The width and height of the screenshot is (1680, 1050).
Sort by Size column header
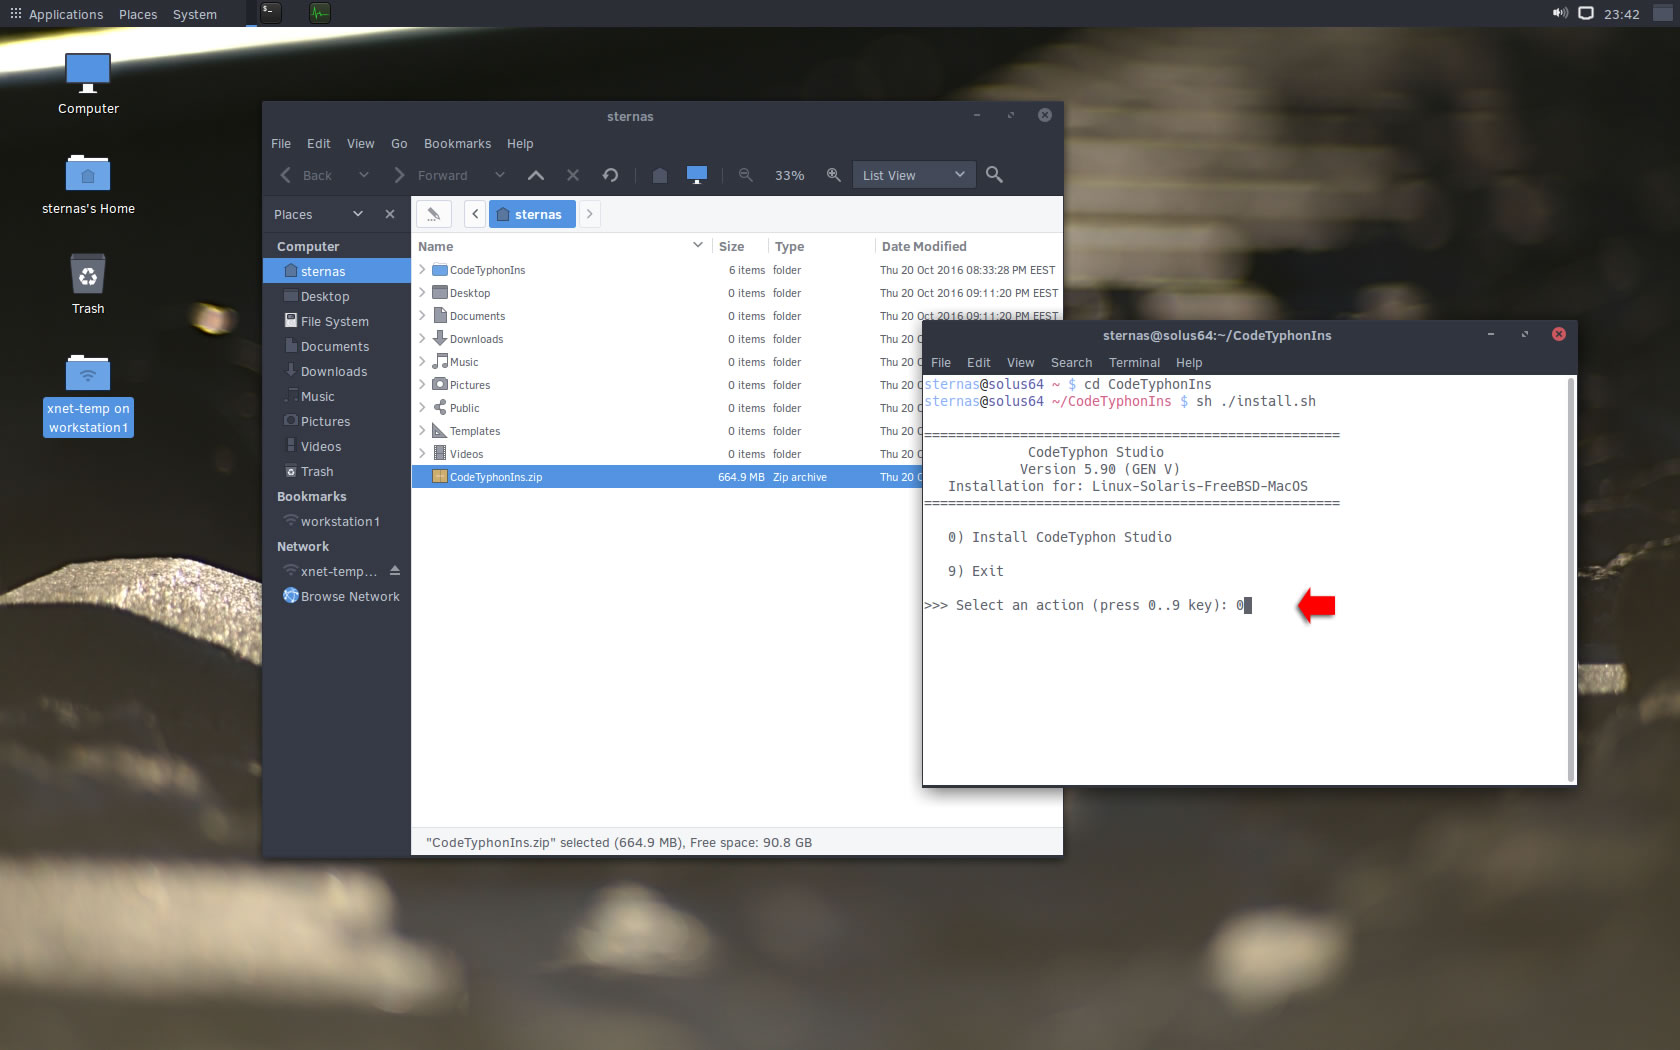740,246
